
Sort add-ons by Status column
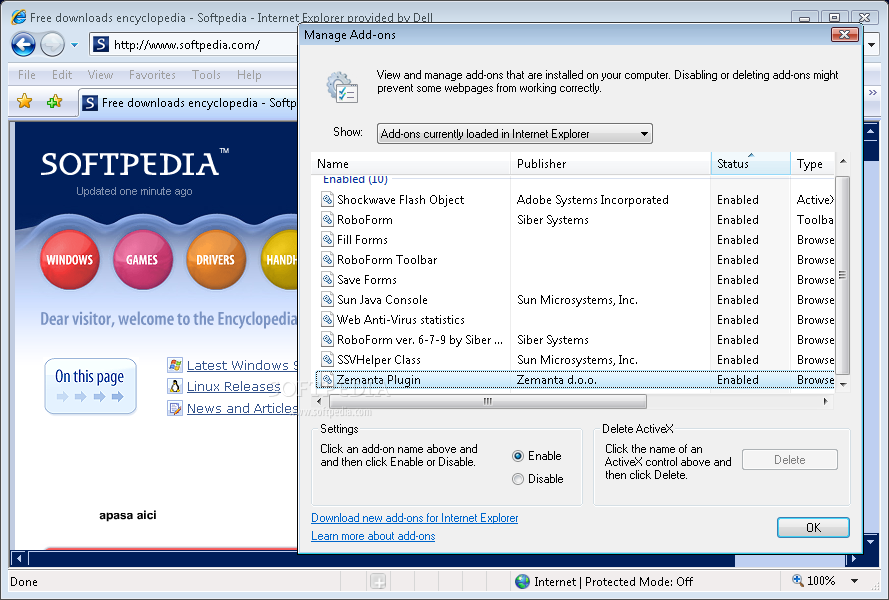point(751,164)
